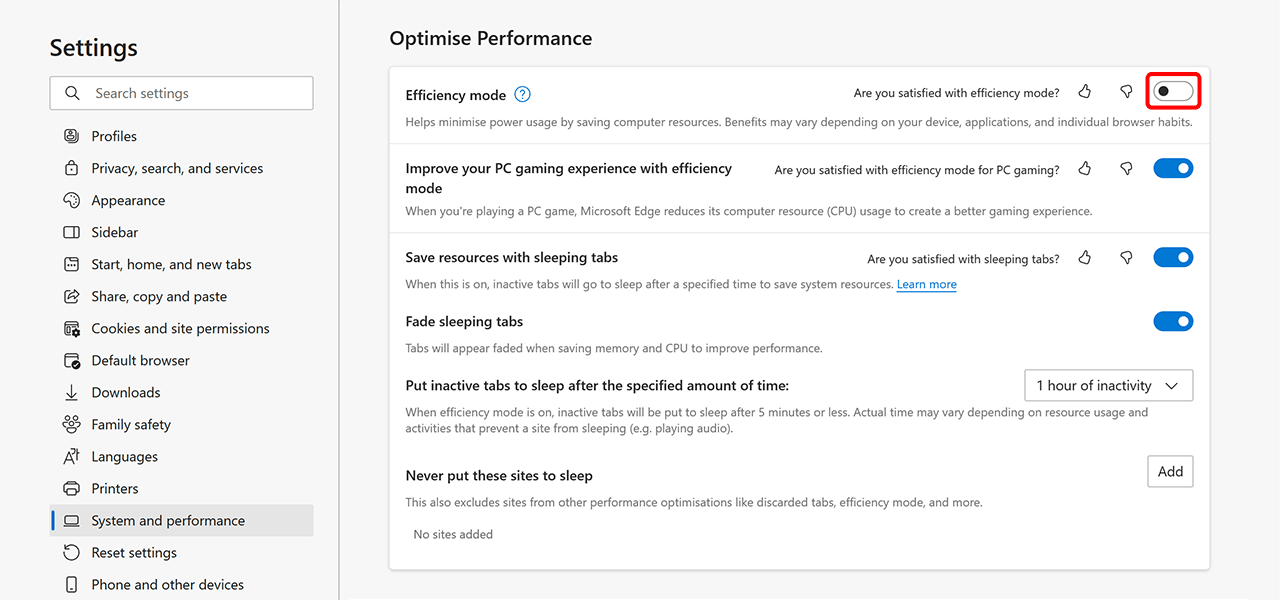The height and width of the screenshot is (600, 1280).
Task: Click the Printers icon in settings list
Action: pos(71,488)
